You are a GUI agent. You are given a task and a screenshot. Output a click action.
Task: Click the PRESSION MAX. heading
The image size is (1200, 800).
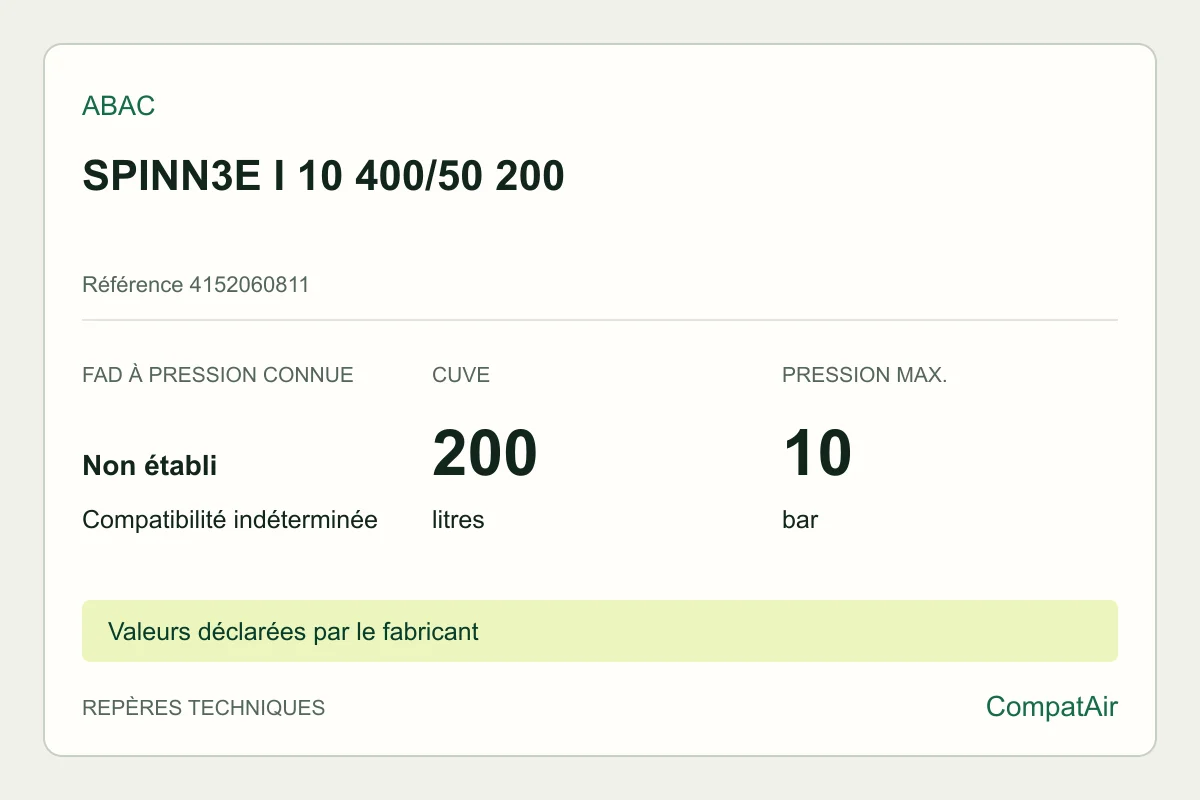[x=864, y=375]
